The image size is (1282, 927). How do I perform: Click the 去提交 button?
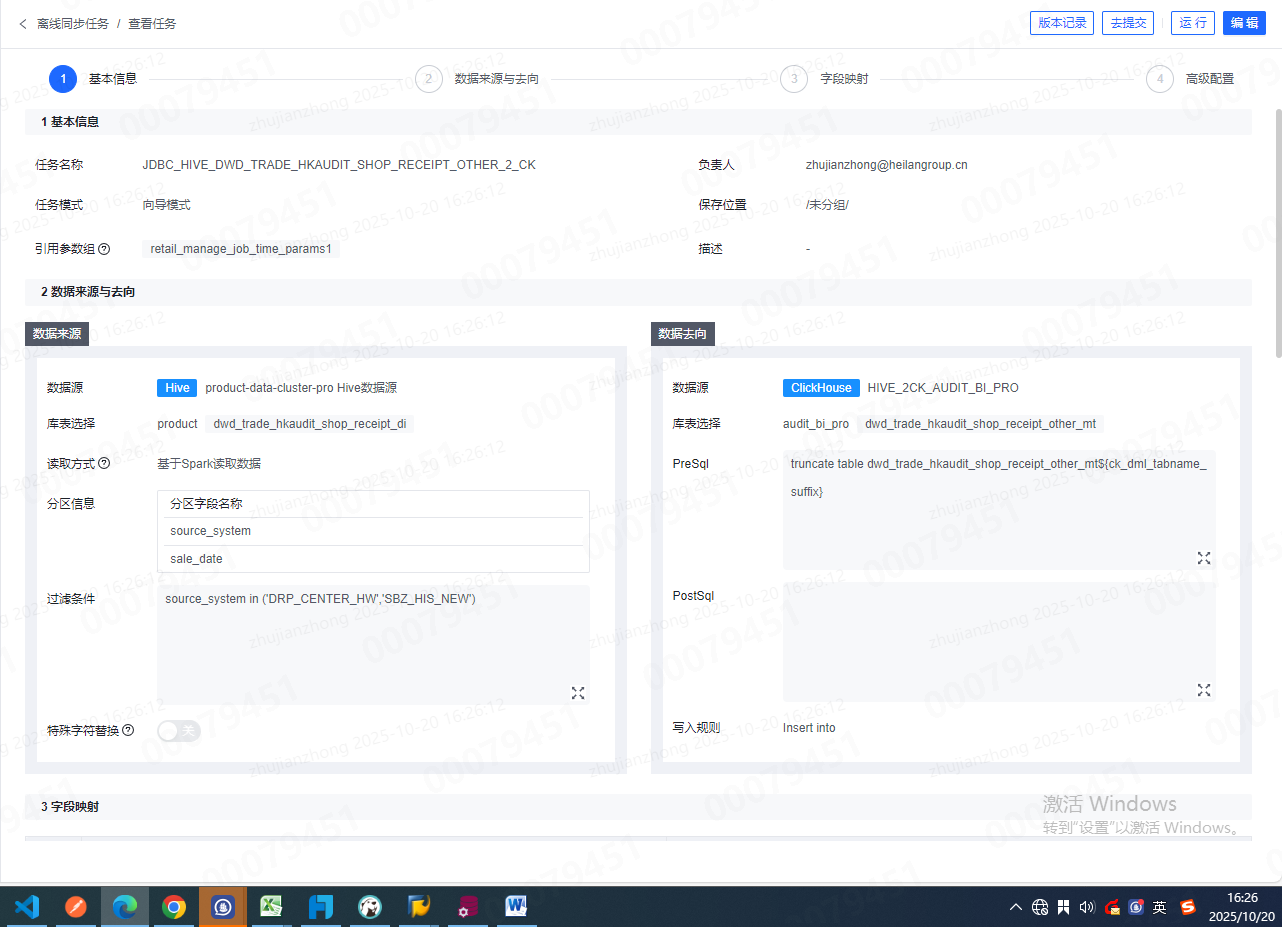click(1128, 23)
